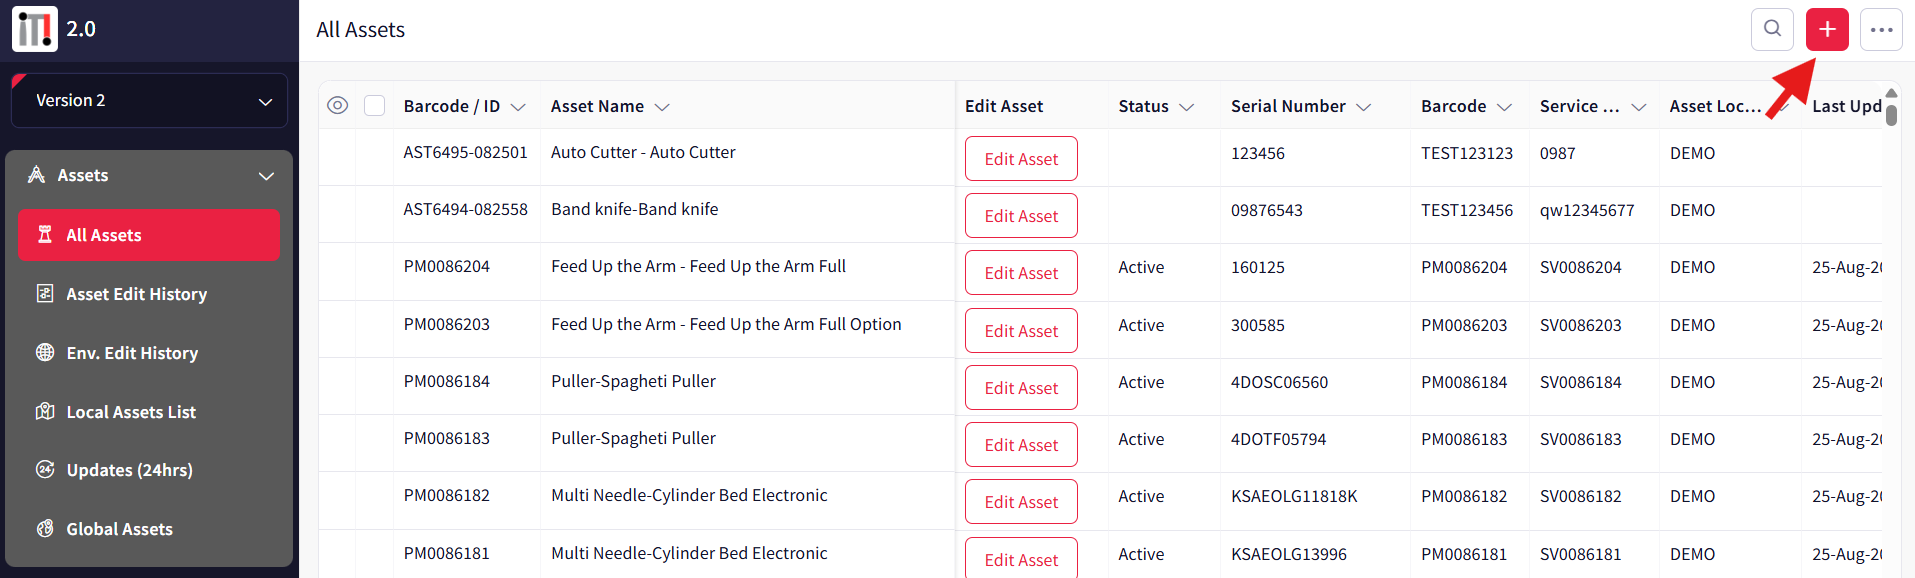The height and width of the screenshot is (578, 1915).
Task: Click the red plus add asset button
Action: coord(1827,29)
